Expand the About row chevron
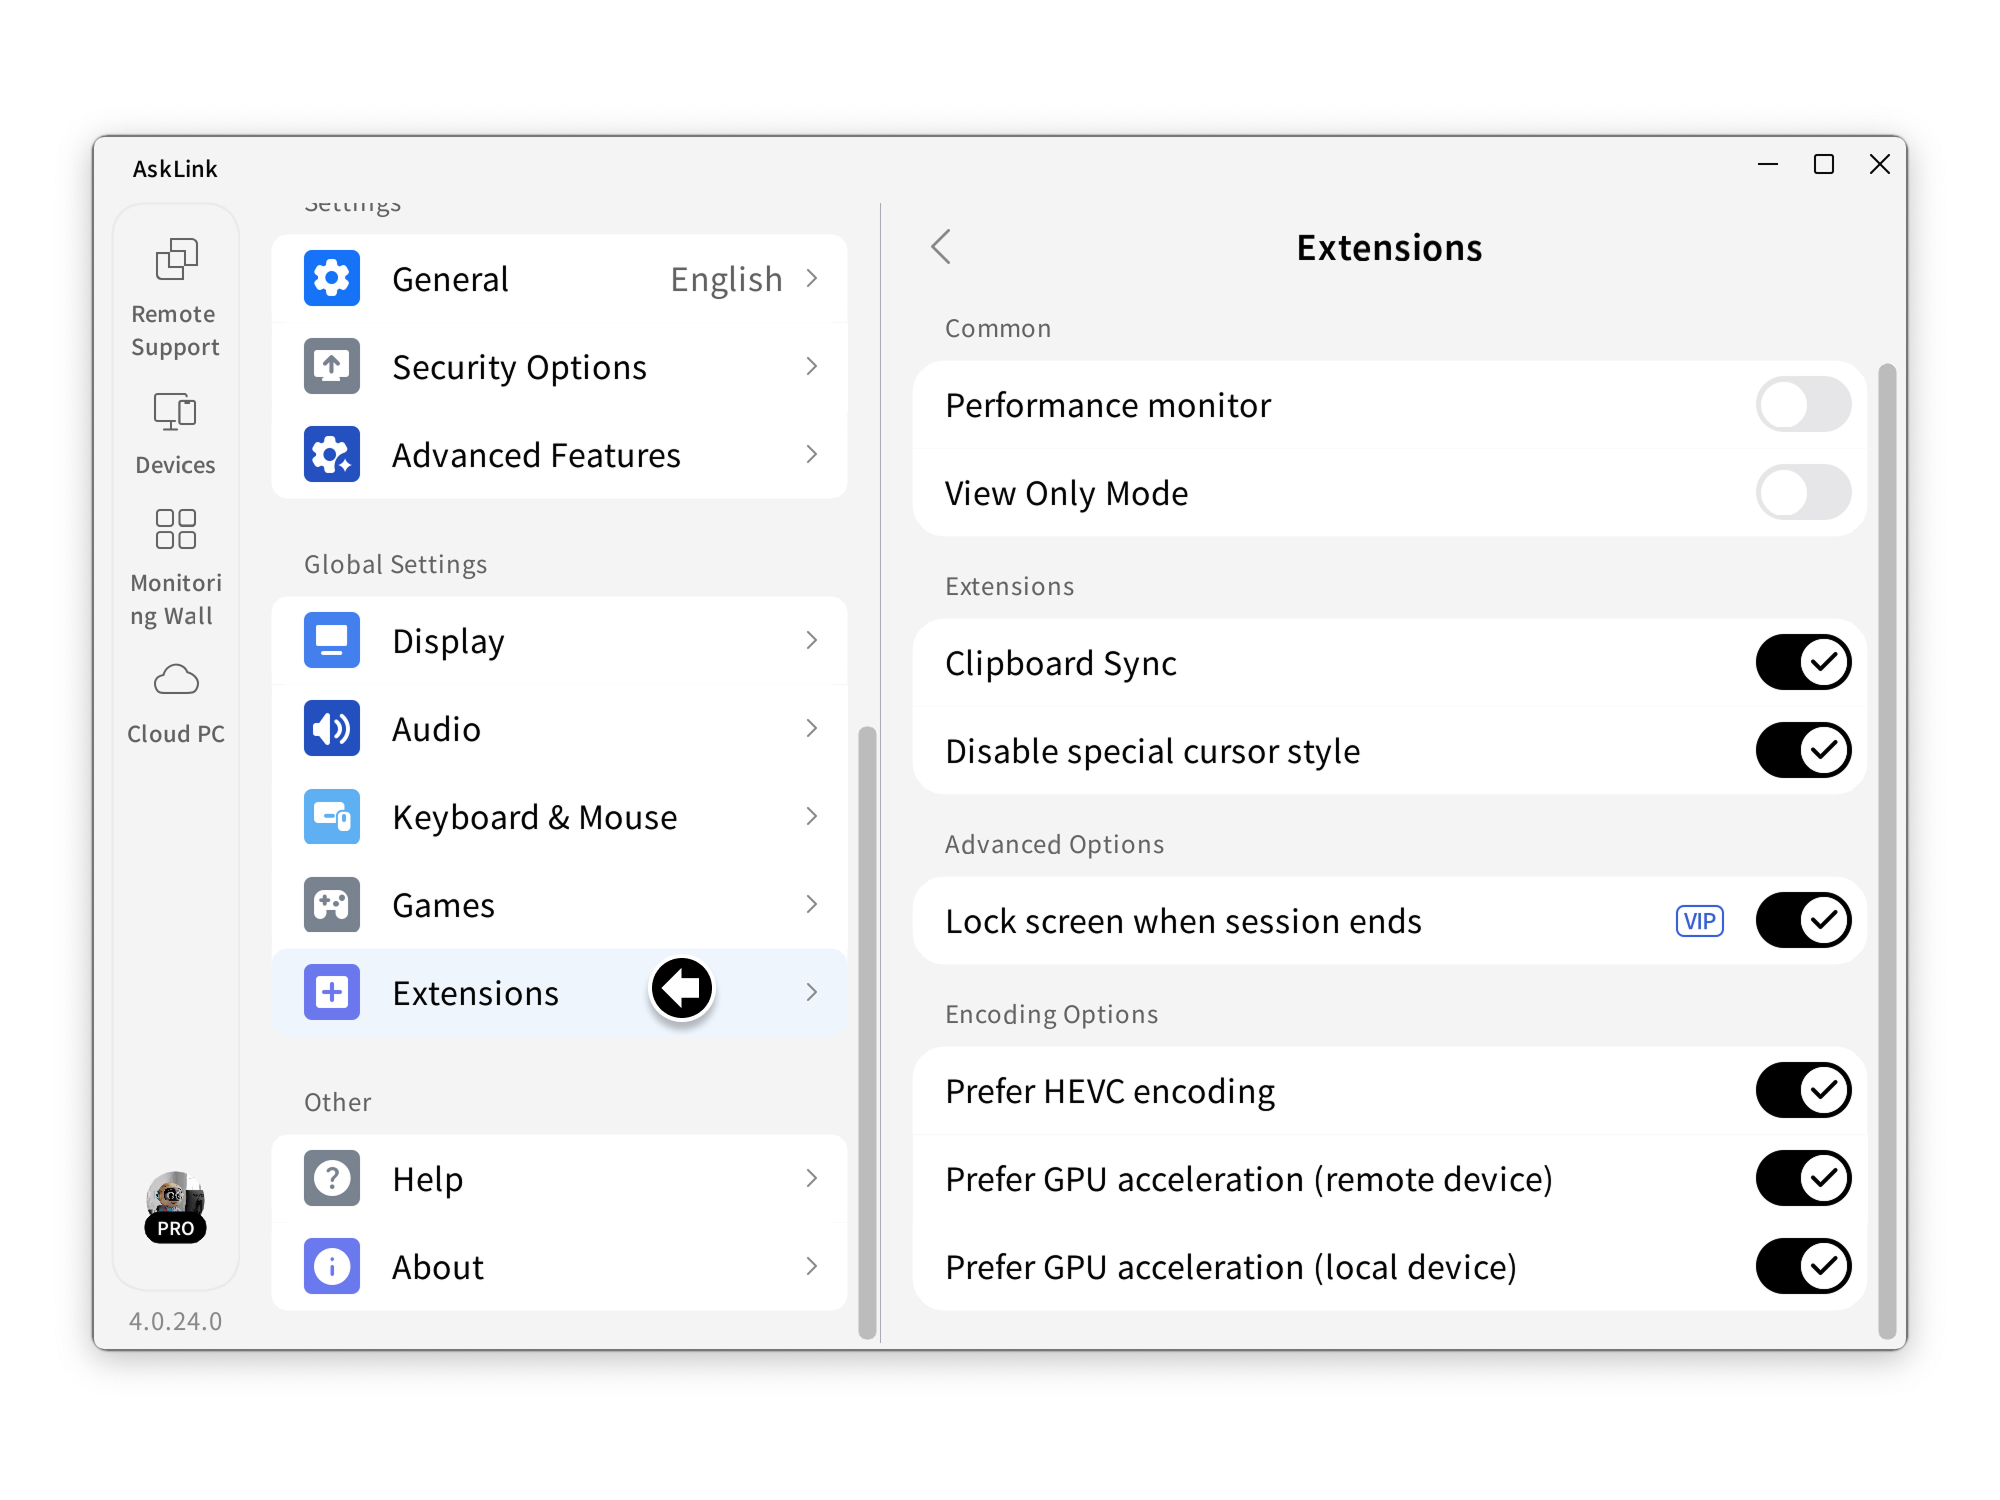 [x=812, y=1267]
